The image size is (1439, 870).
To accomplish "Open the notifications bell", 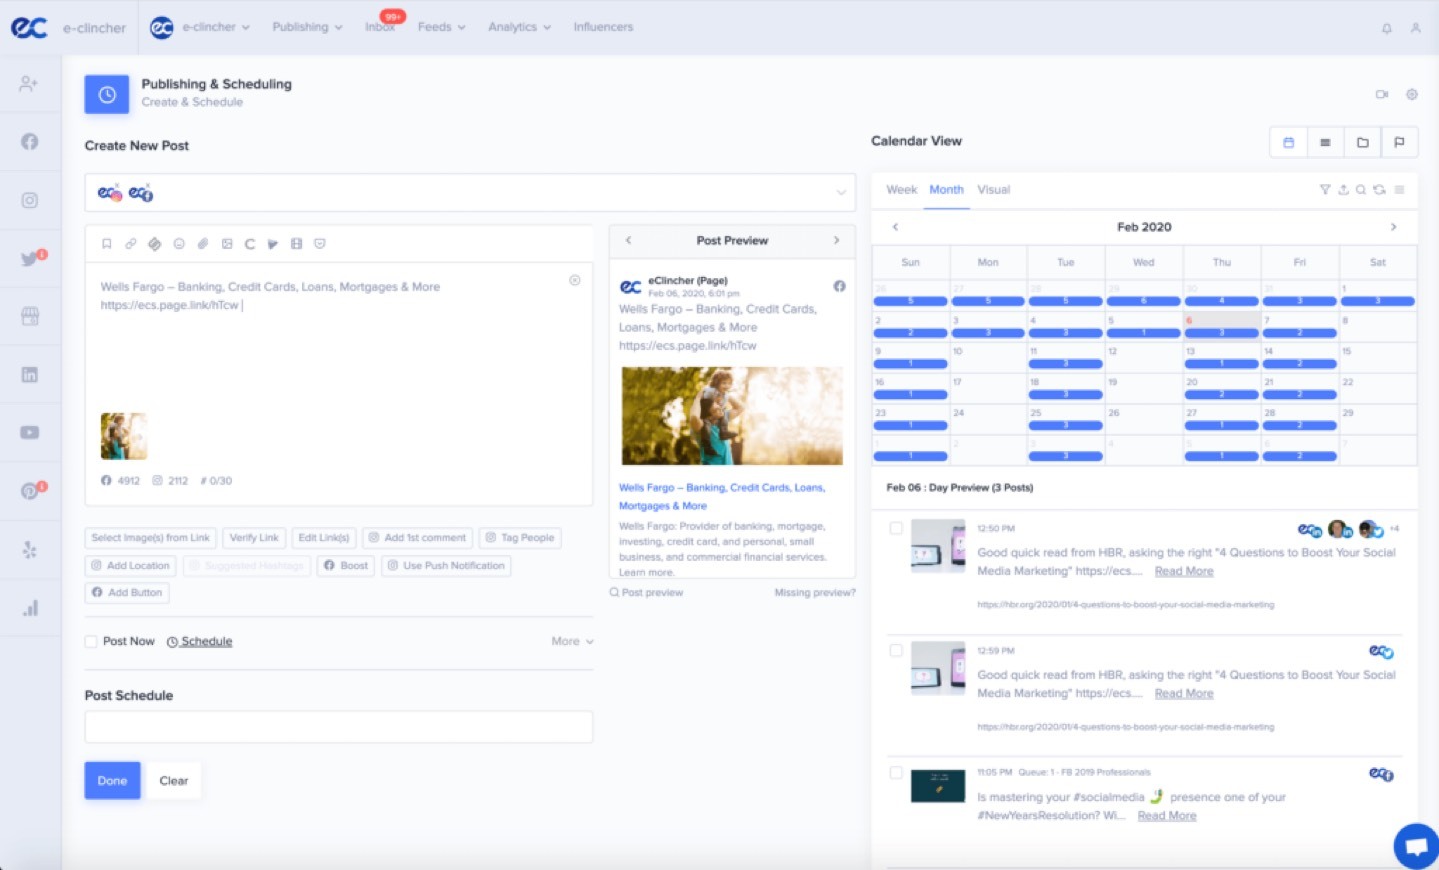I will [1387, 28].
